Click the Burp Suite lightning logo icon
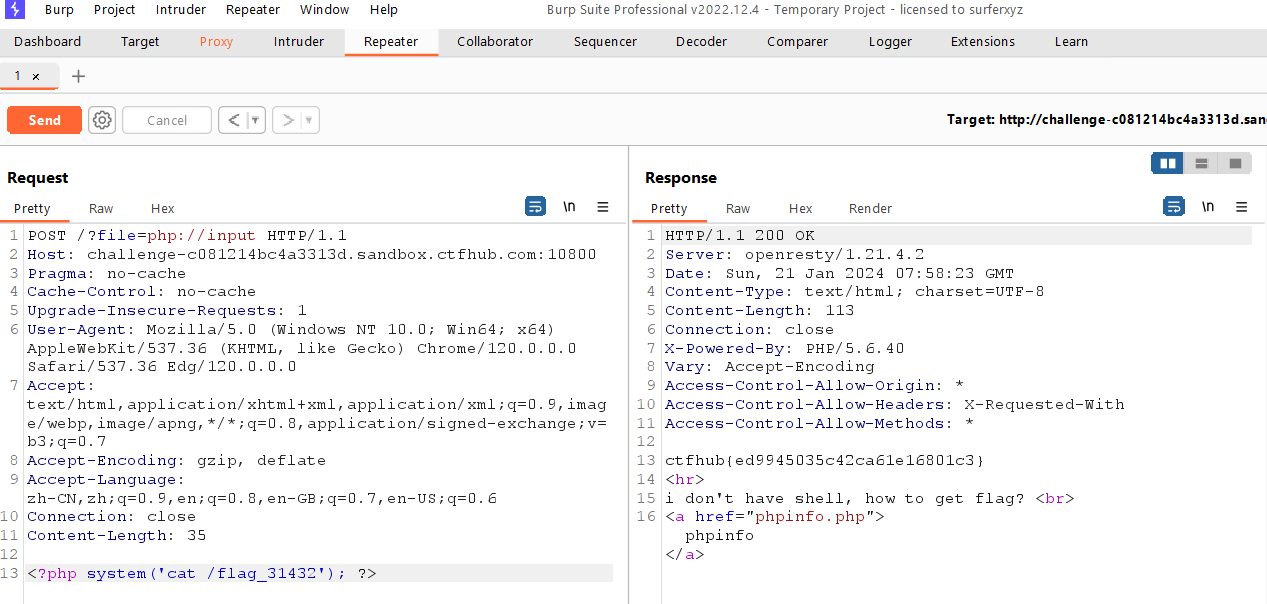Viewport: 1267px width, 604px height. pos(15,10)
